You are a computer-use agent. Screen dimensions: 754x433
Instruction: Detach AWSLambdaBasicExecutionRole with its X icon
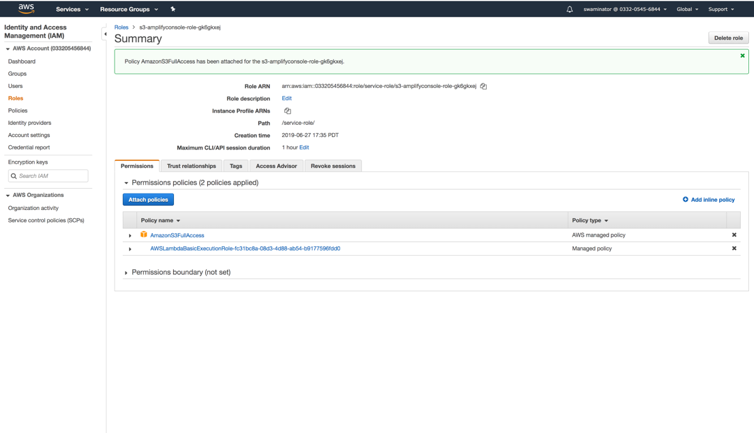pyautogui.click(x=734, y=248)
